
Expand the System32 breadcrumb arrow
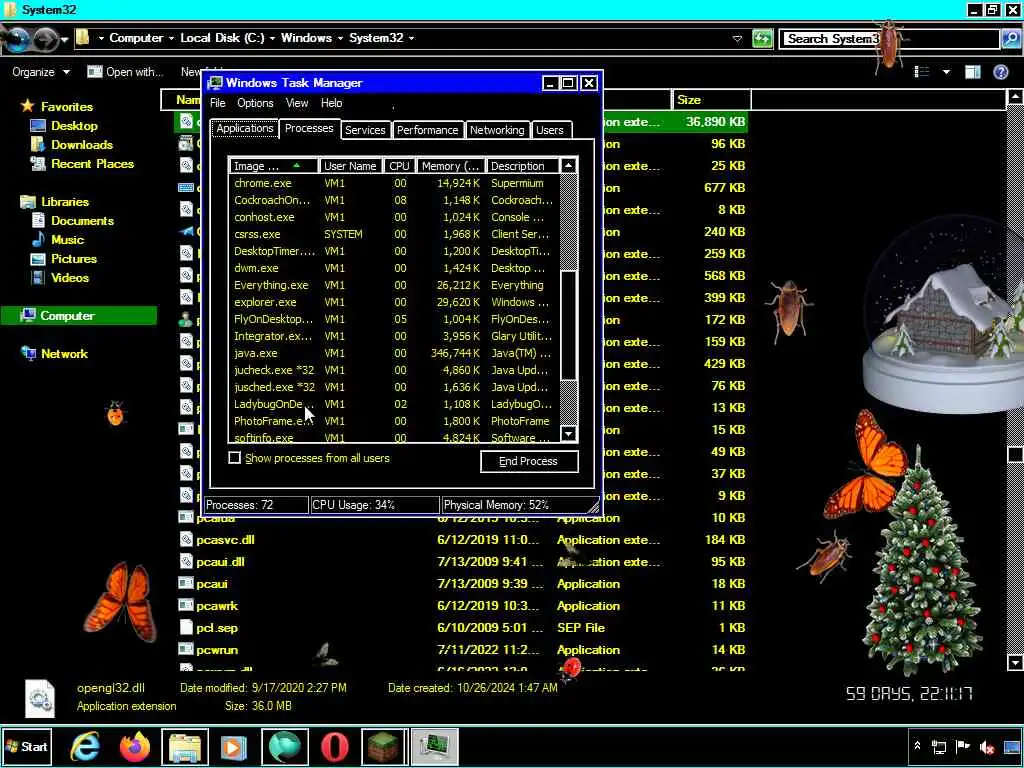[x=411, y=39]
